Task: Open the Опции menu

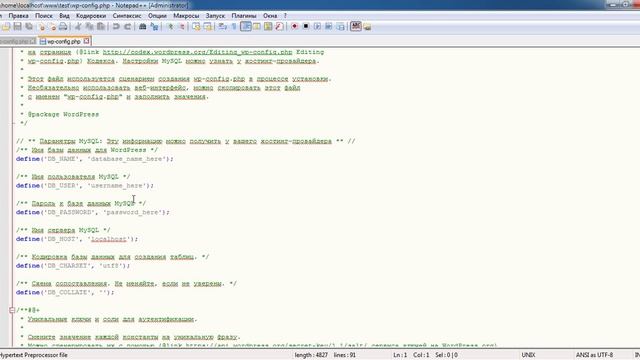Action: click(157, 16)
